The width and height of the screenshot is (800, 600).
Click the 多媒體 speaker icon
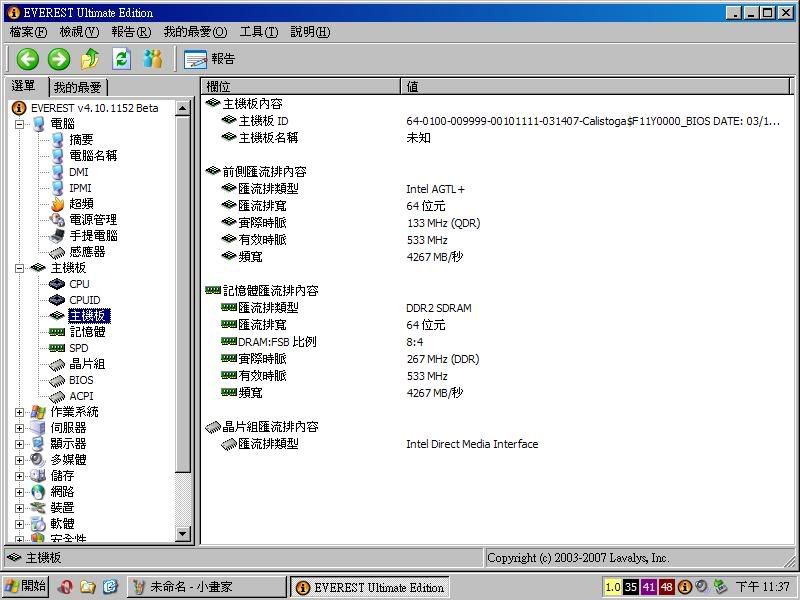point(38,460)
